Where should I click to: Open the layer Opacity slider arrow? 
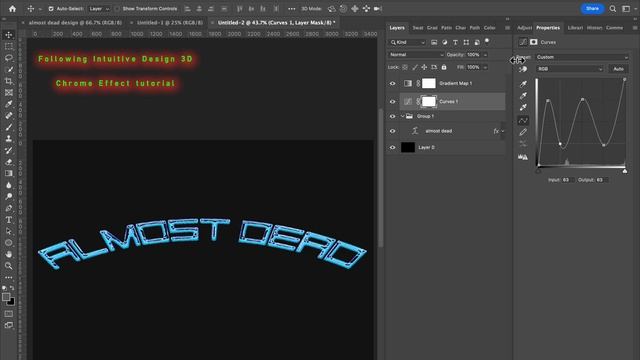485,55
